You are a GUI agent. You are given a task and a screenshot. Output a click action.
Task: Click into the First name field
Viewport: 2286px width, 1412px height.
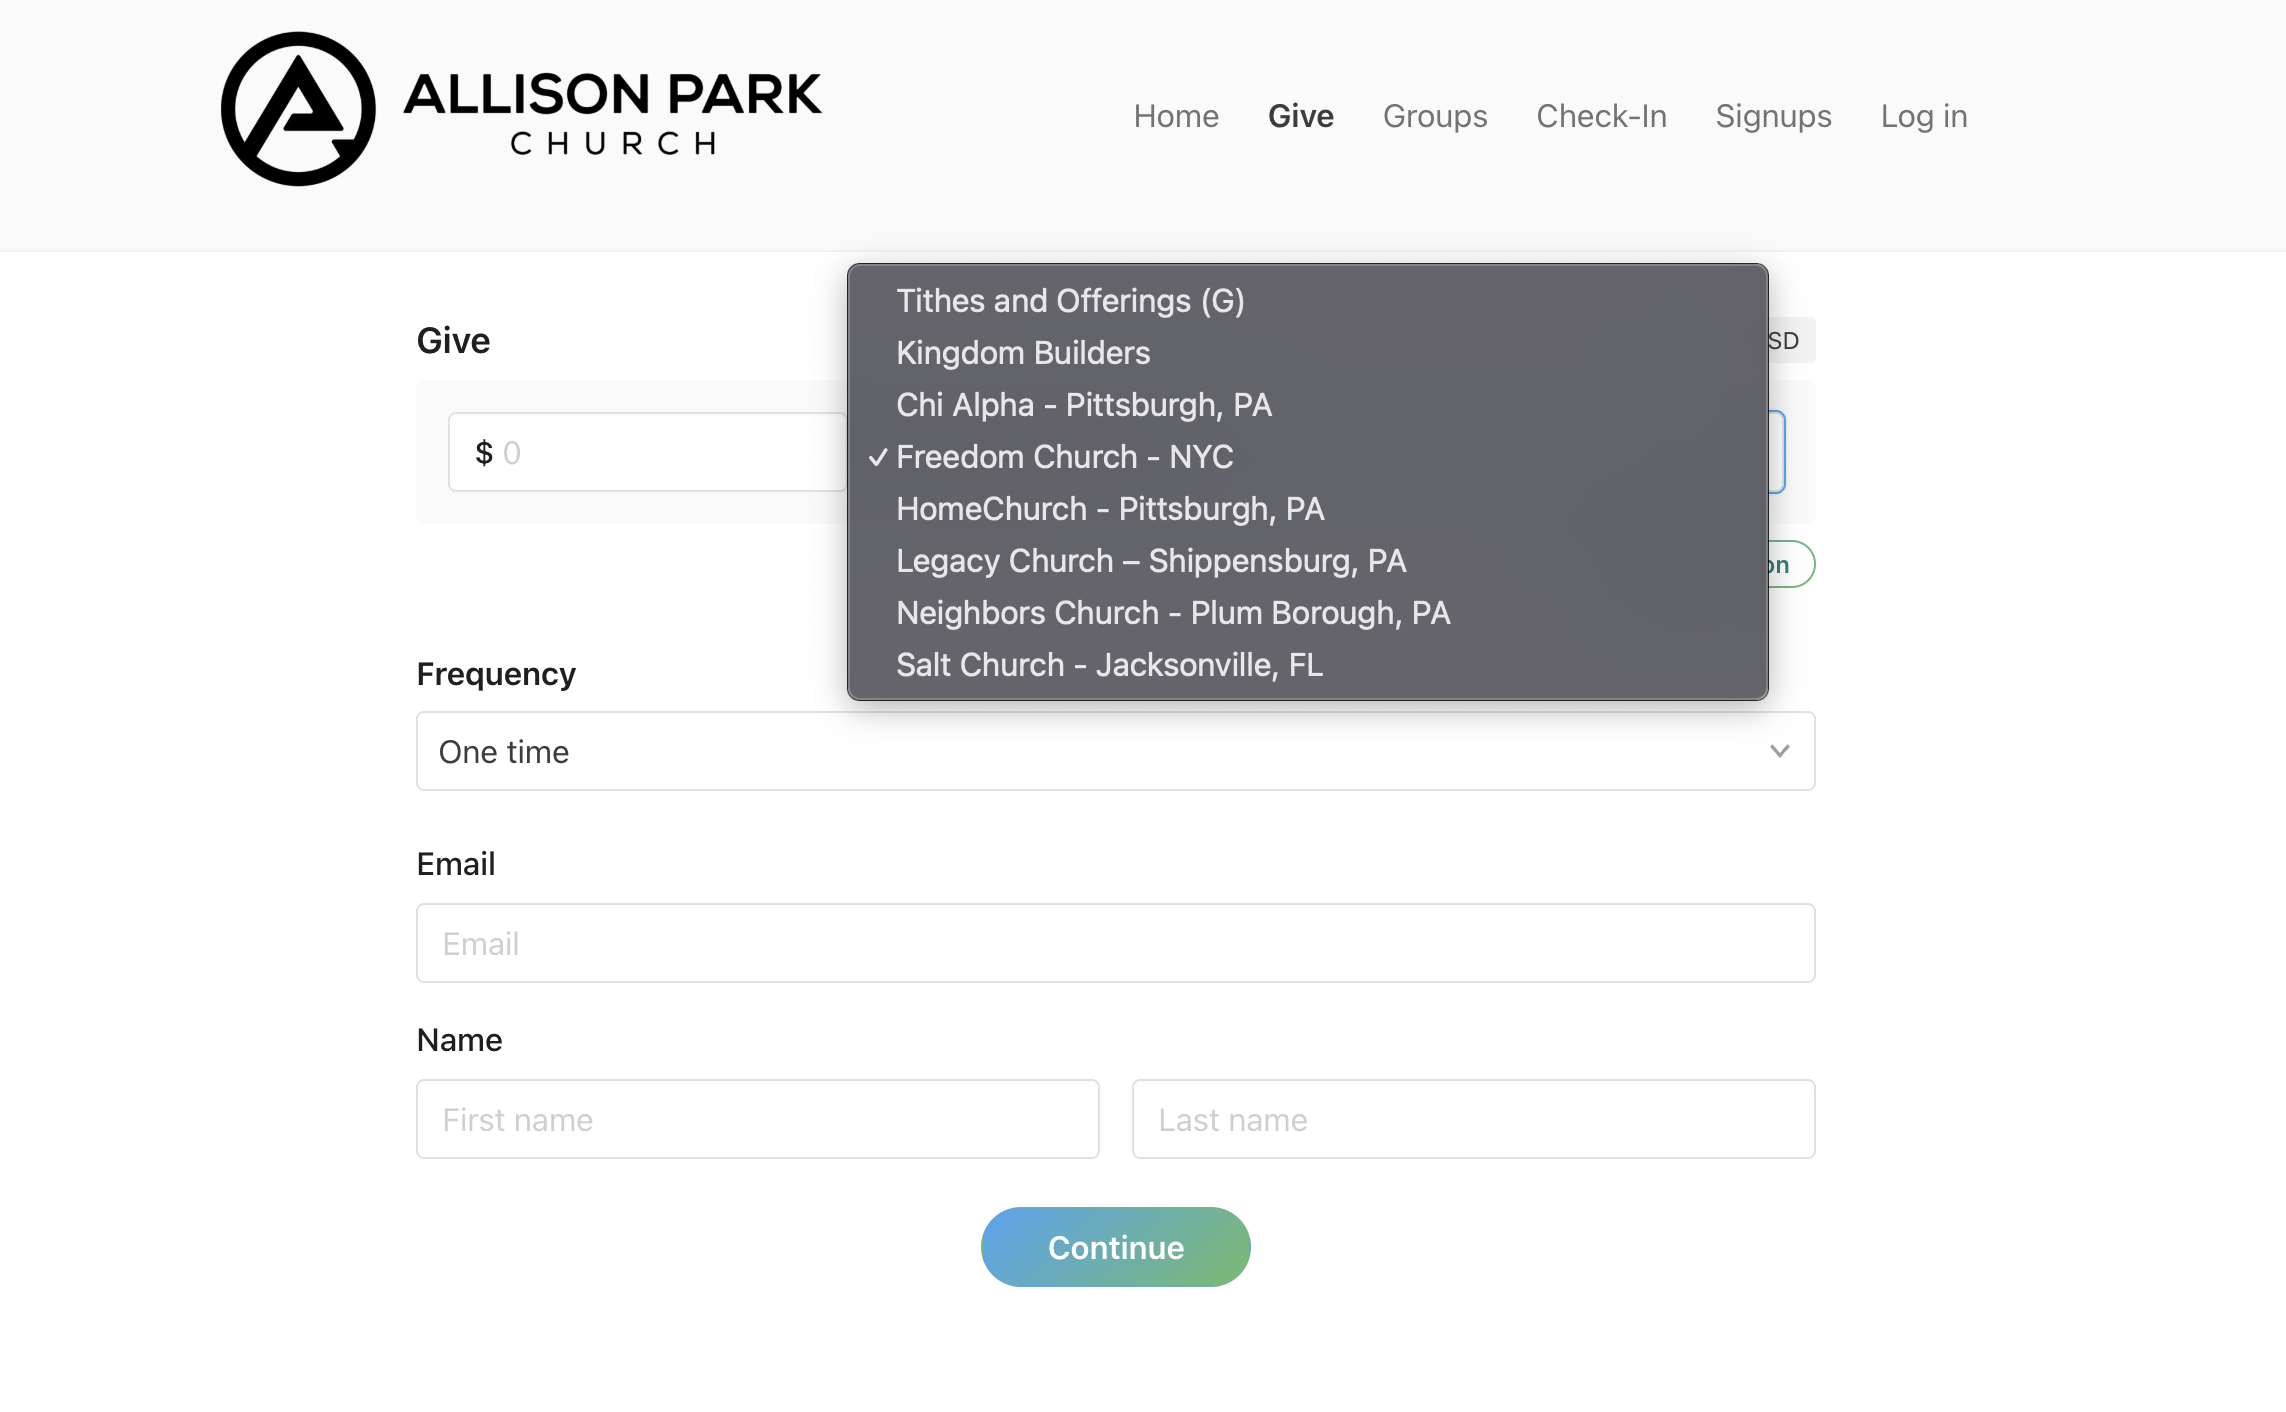point(757,1119)
